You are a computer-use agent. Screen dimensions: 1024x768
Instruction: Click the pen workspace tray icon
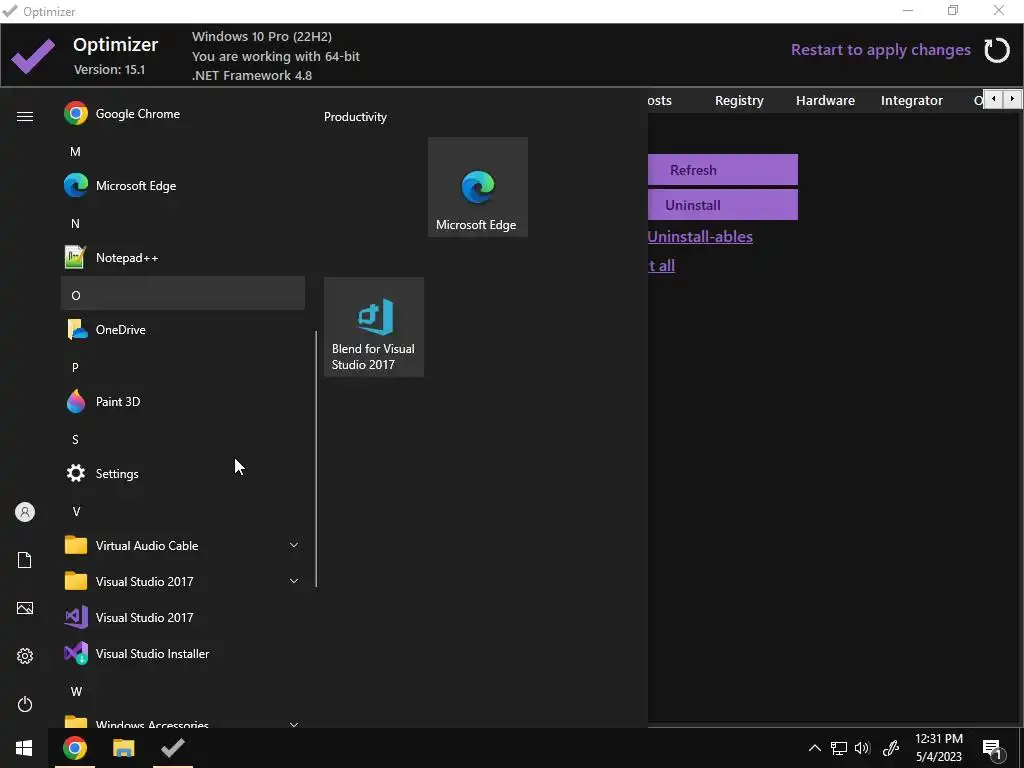tap(891, 748)
